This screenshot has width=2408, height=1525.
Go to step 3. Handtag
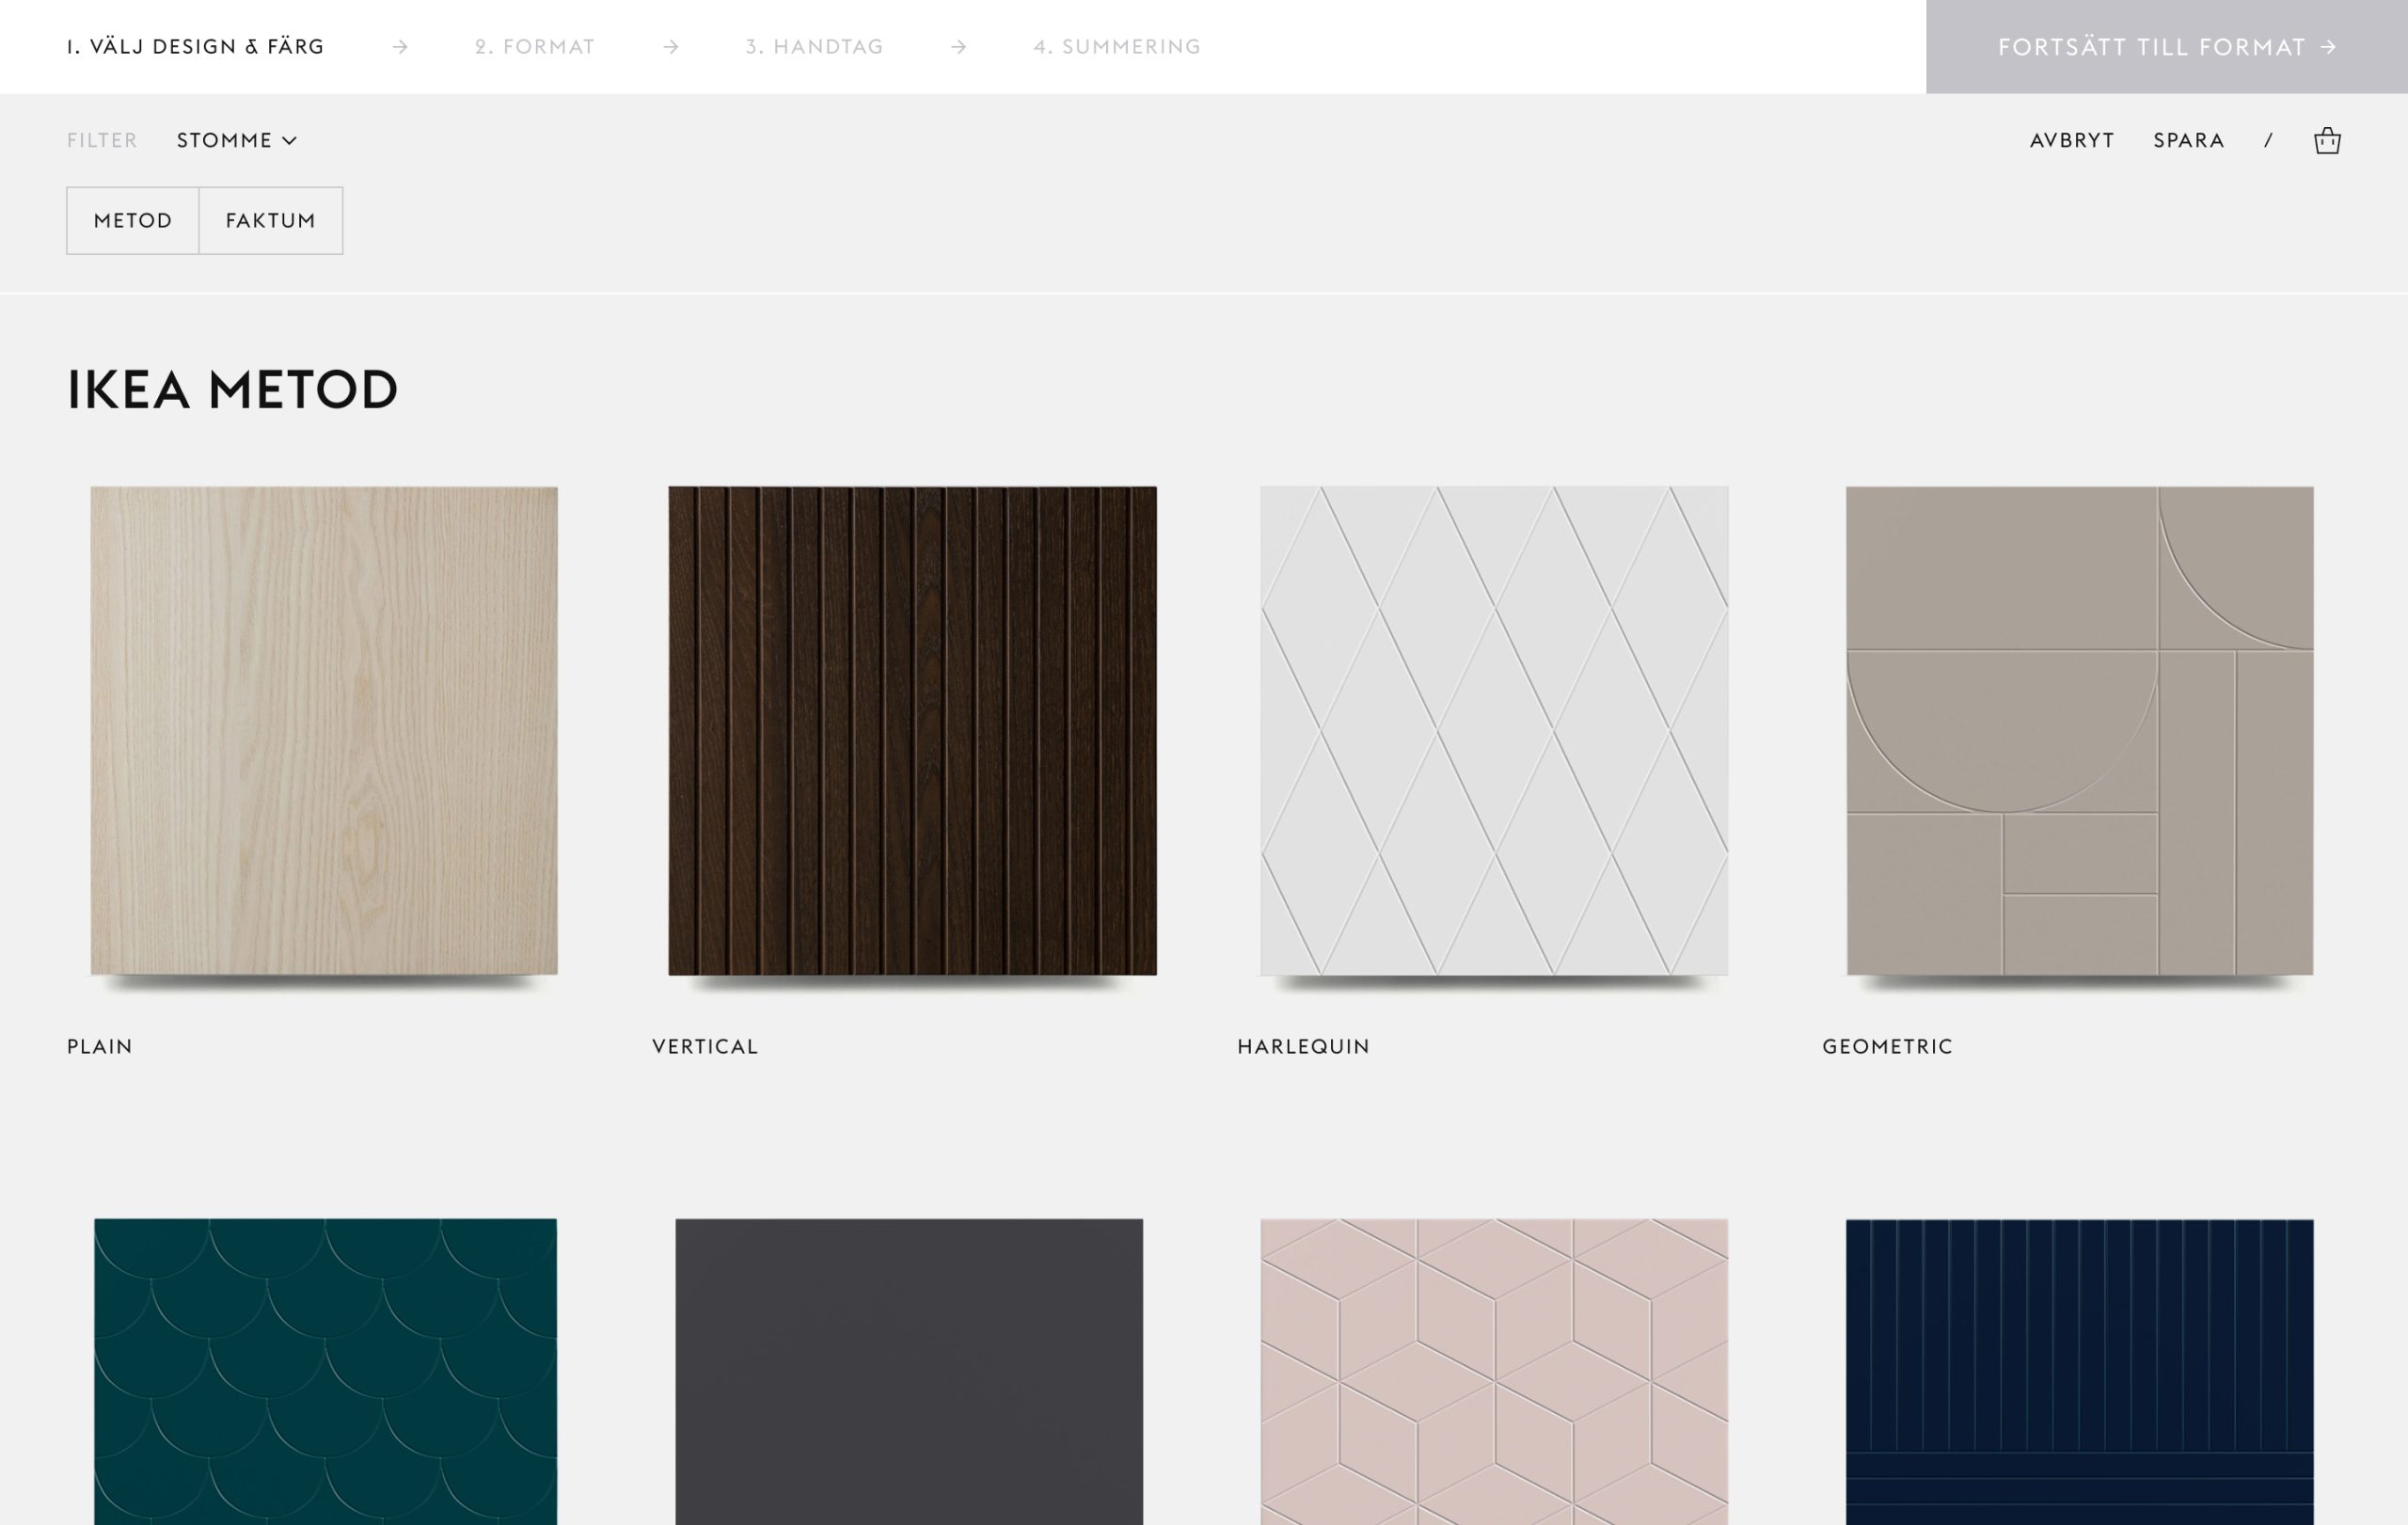[814, 47]
